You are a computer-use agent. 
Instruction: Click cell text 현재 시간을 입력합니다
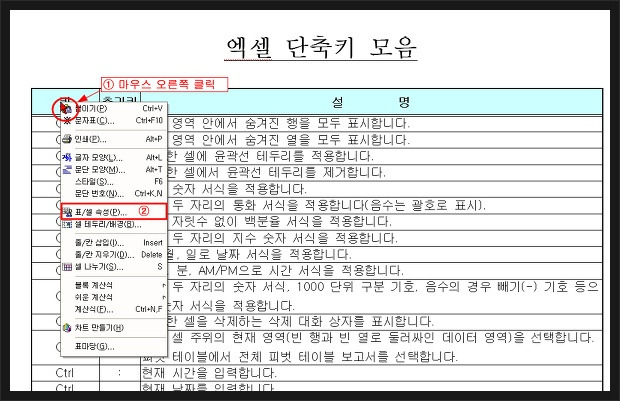pyautogui.click(x=209, y=373)
